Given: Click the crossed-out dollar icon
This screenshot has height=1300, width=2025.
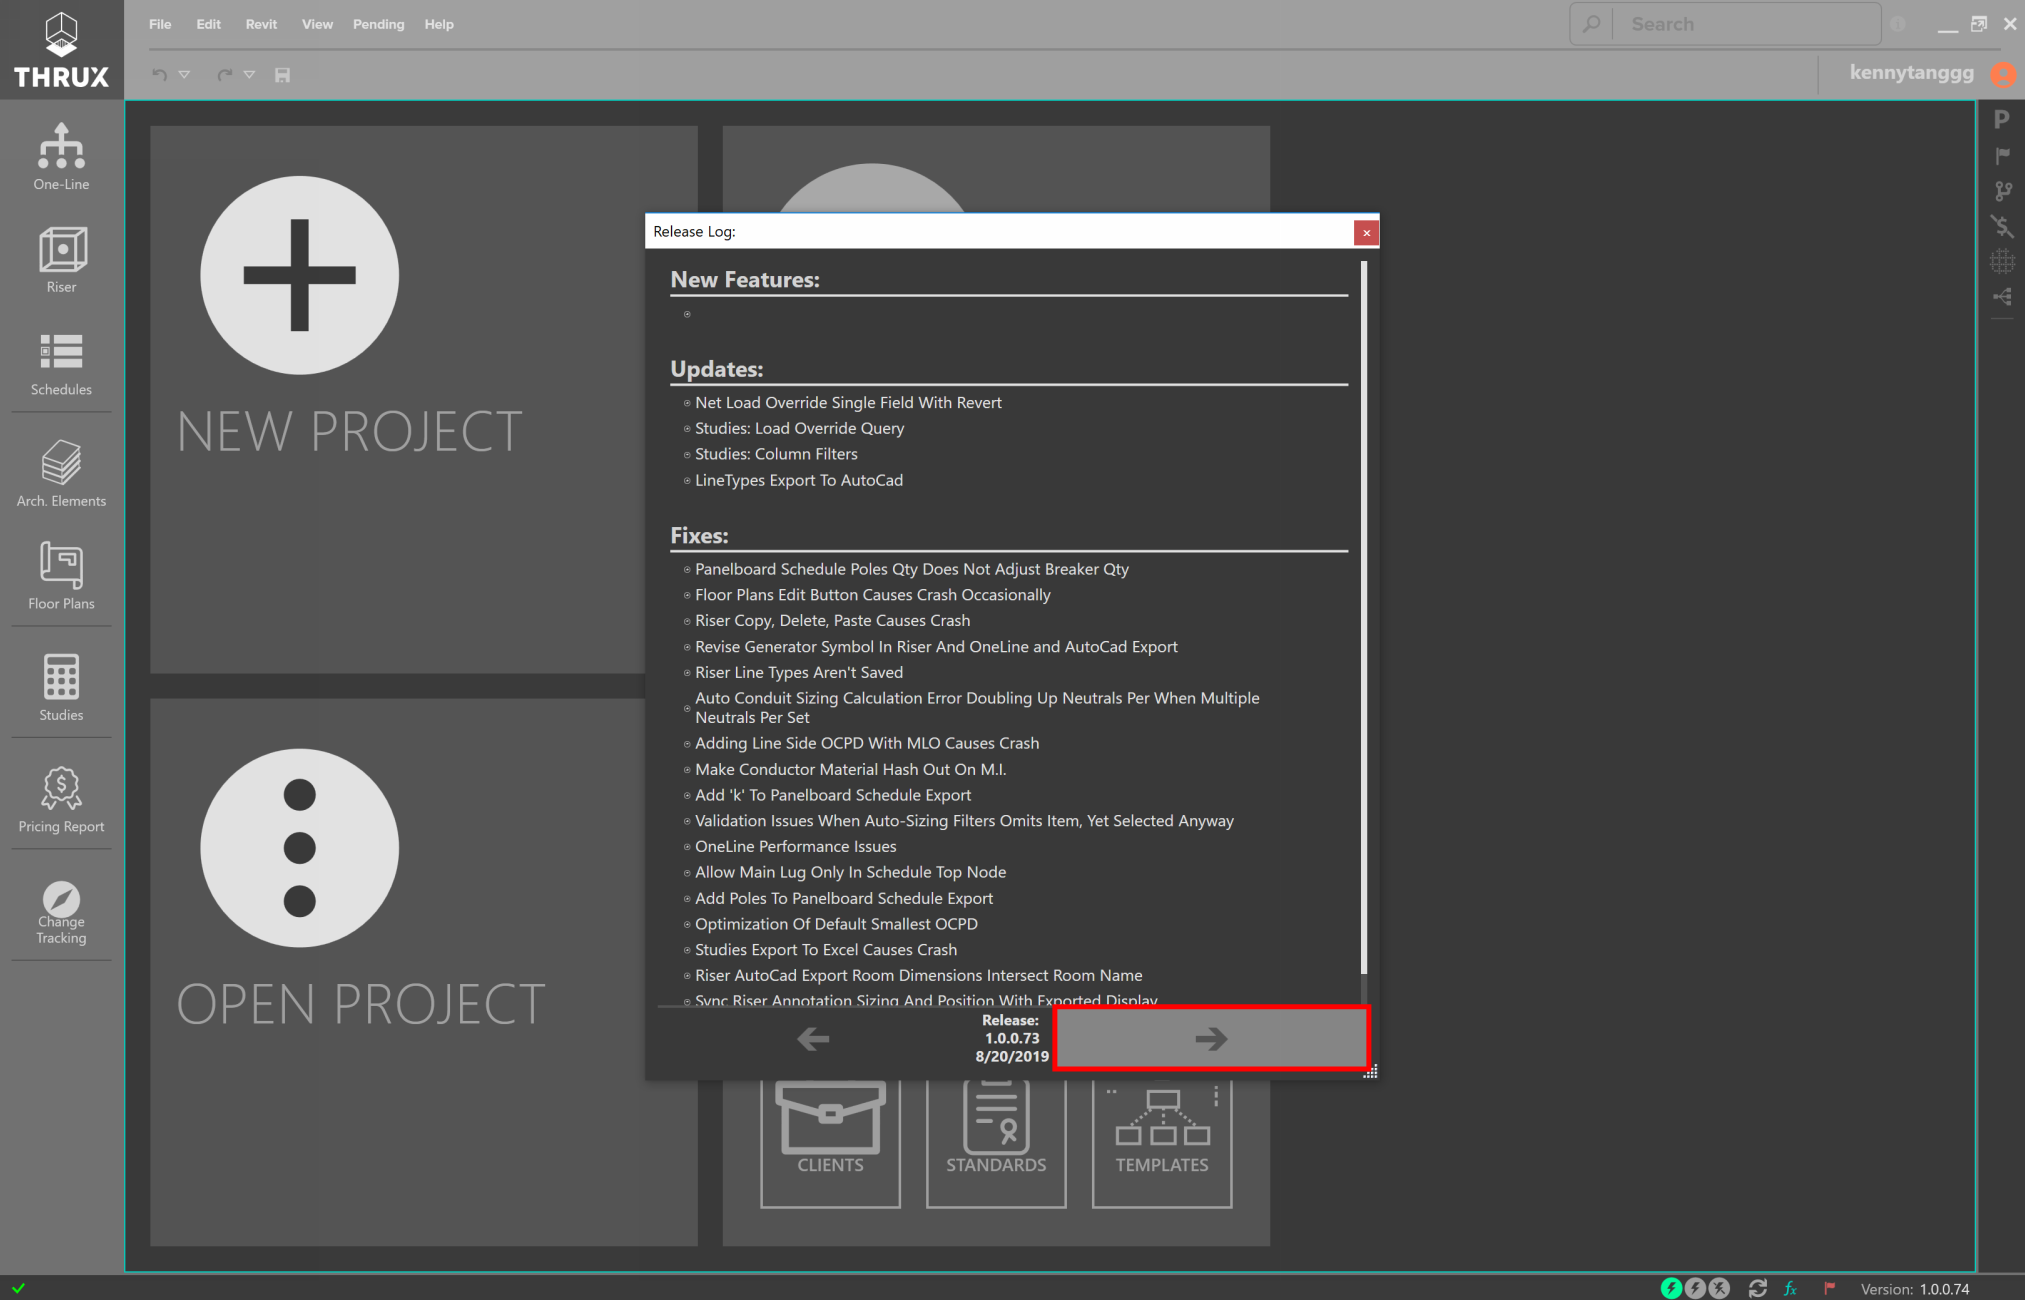Looking at the screenshot, I should tap(2002, 226).
